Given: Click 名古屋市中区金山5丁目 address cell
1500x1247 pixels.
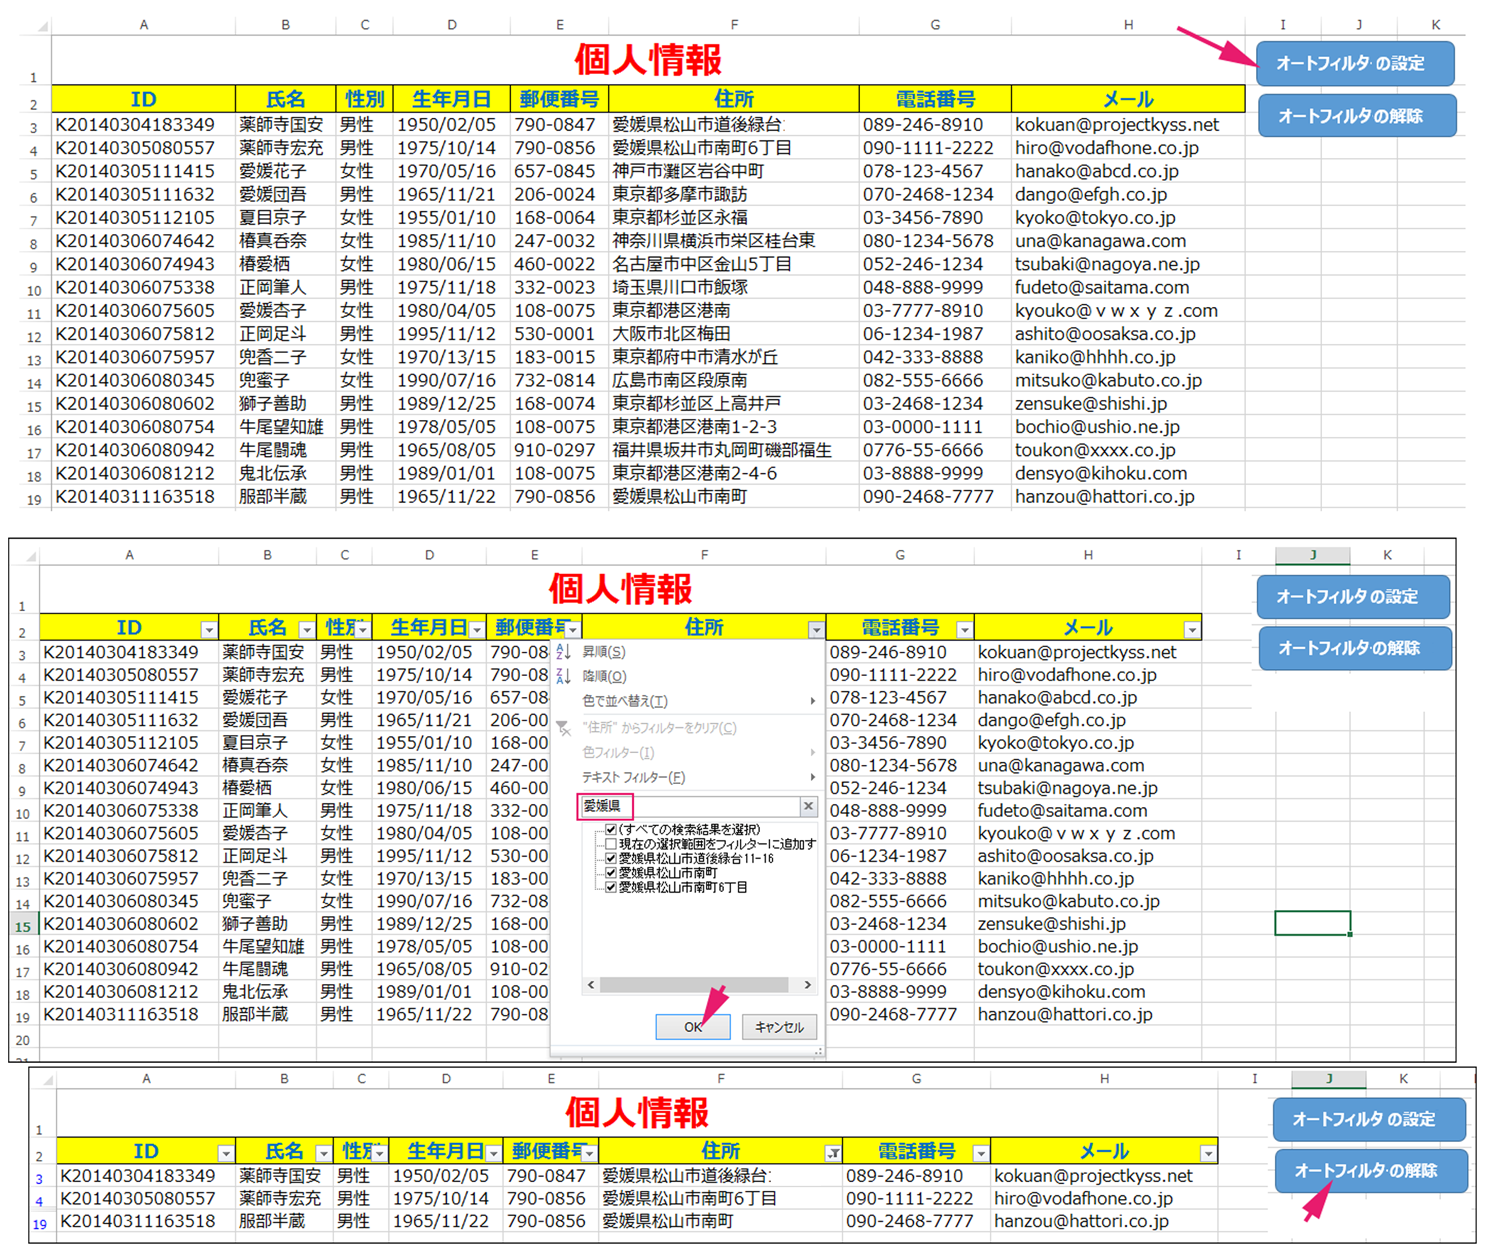Looking at the screenshot, I should (x=733, y=264).
